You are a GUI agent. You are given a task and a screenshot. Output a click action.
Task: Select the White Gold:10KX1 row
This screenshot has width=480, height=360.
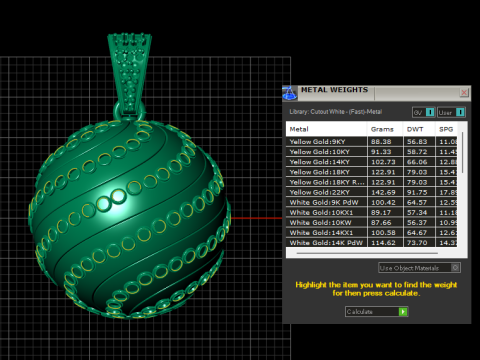(371, 212)
